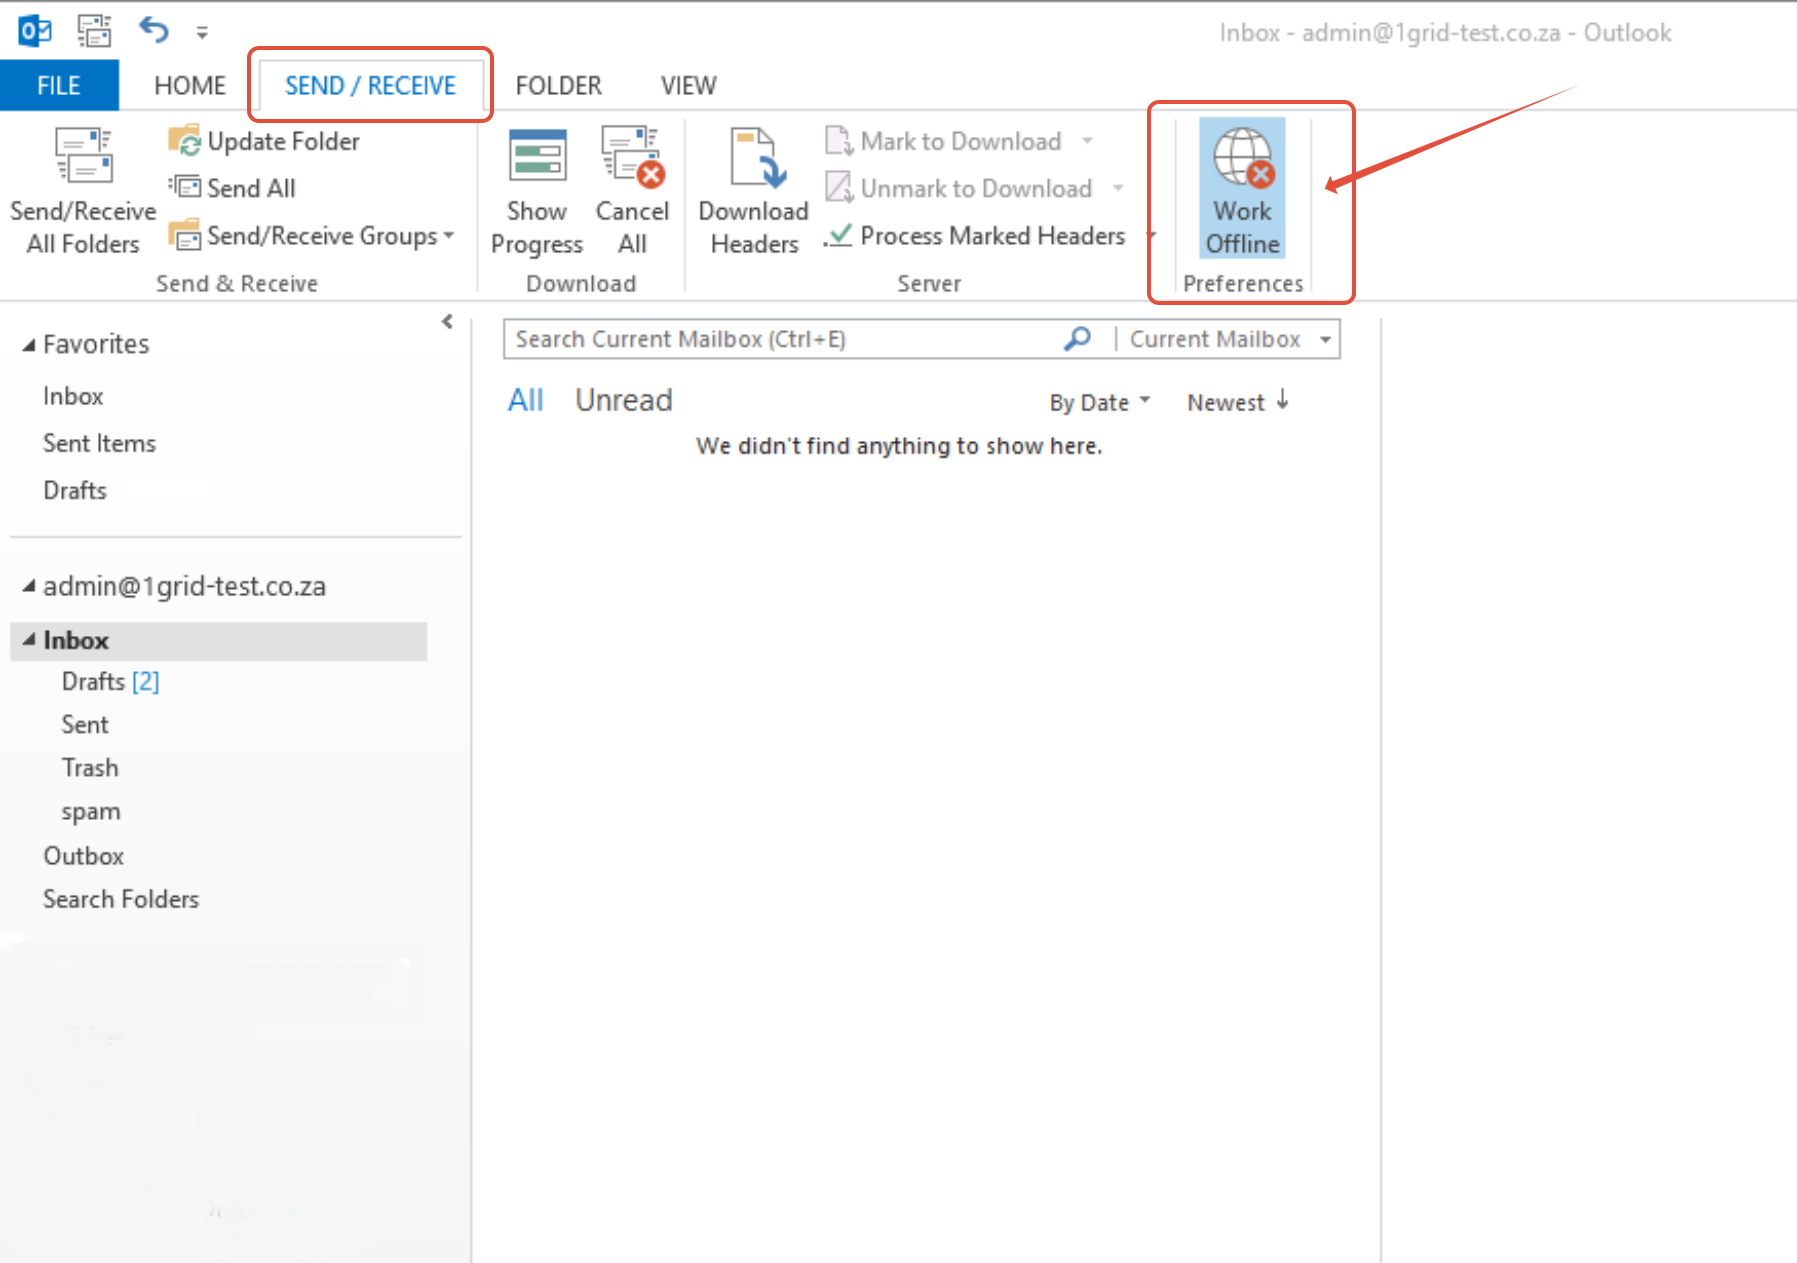The height and width of the screenshot is (1263, 1797).
Task: Undo the last action with quick access arrow
Action: [154, 30]
